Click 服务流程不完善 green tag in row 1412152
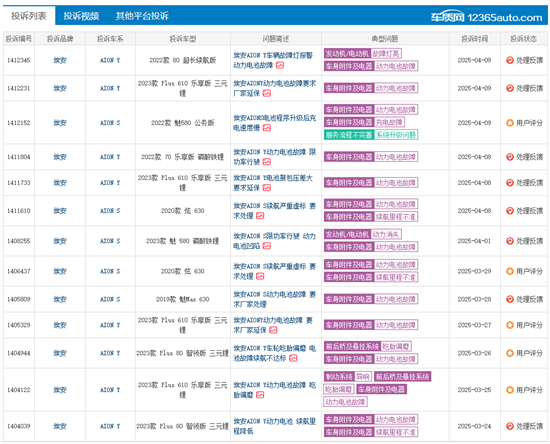The width and height of the screenshot is (550, 444). 349,135
